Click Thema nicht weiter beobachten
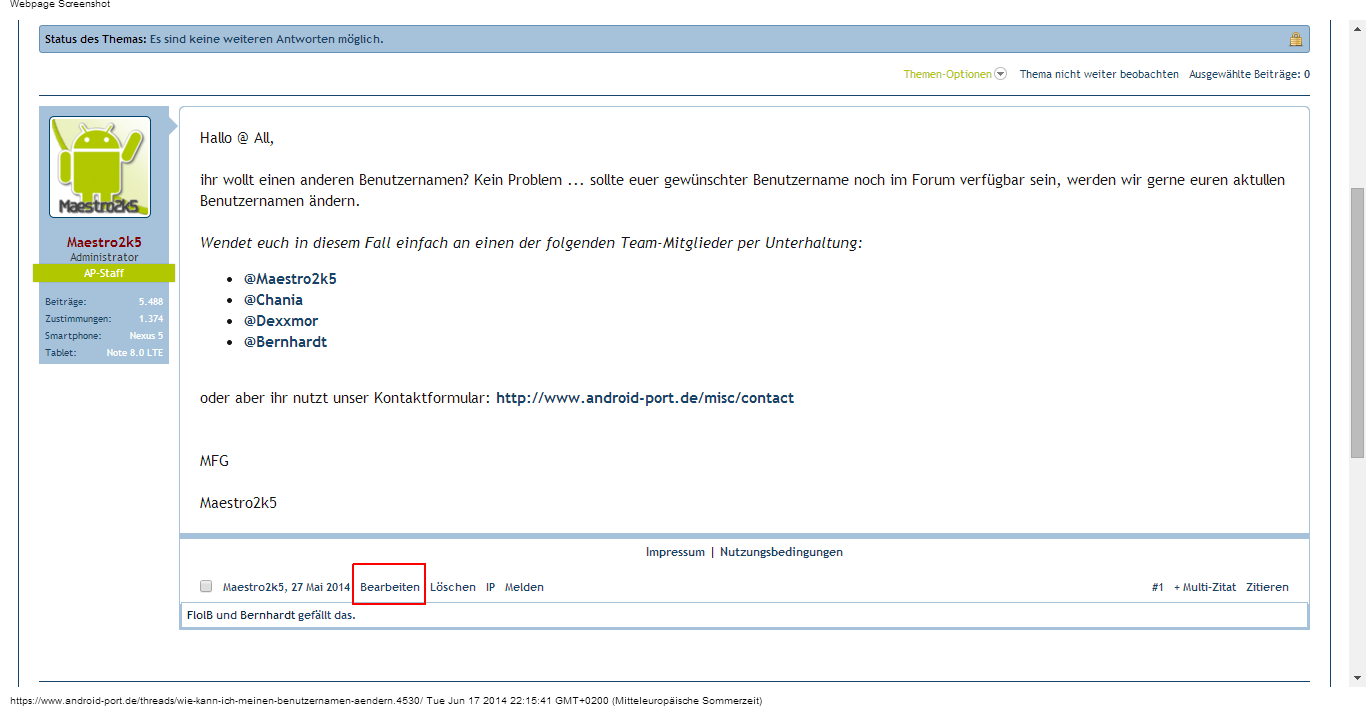This screenshot has width=1366, height=707. point(1098,74)
